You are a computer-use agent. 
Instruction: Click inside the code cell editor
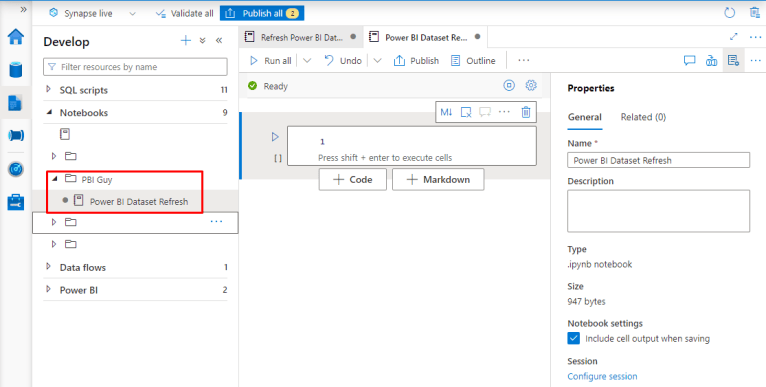click(412, 146)
